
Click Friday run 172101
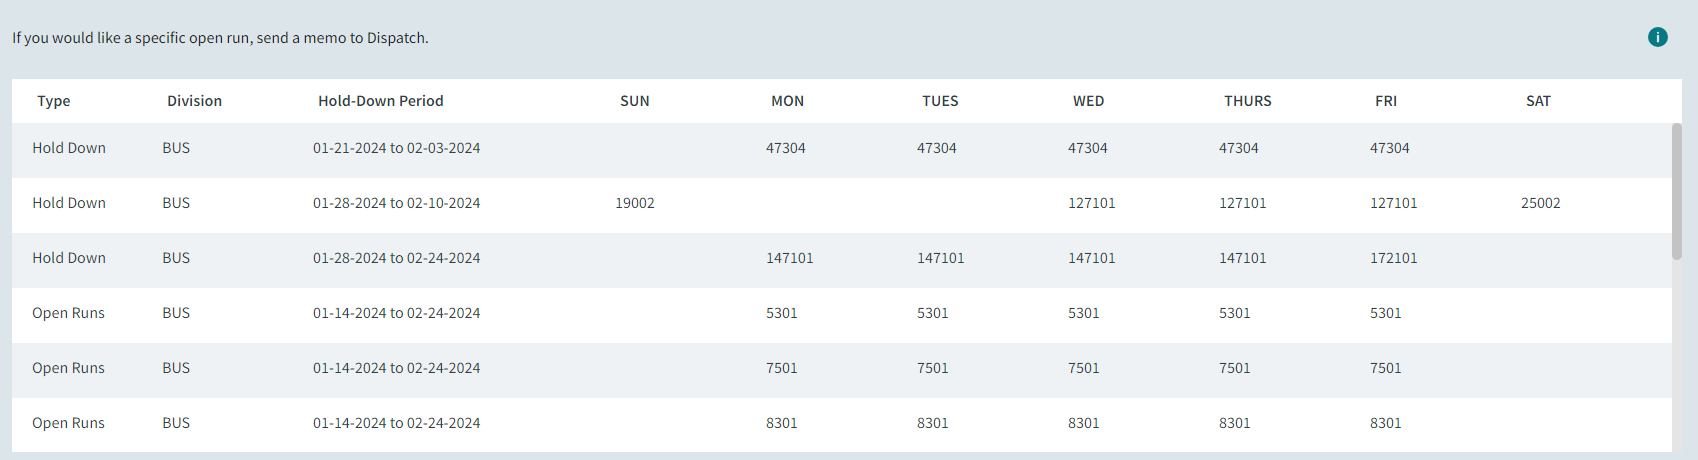tap(1393, 258)
